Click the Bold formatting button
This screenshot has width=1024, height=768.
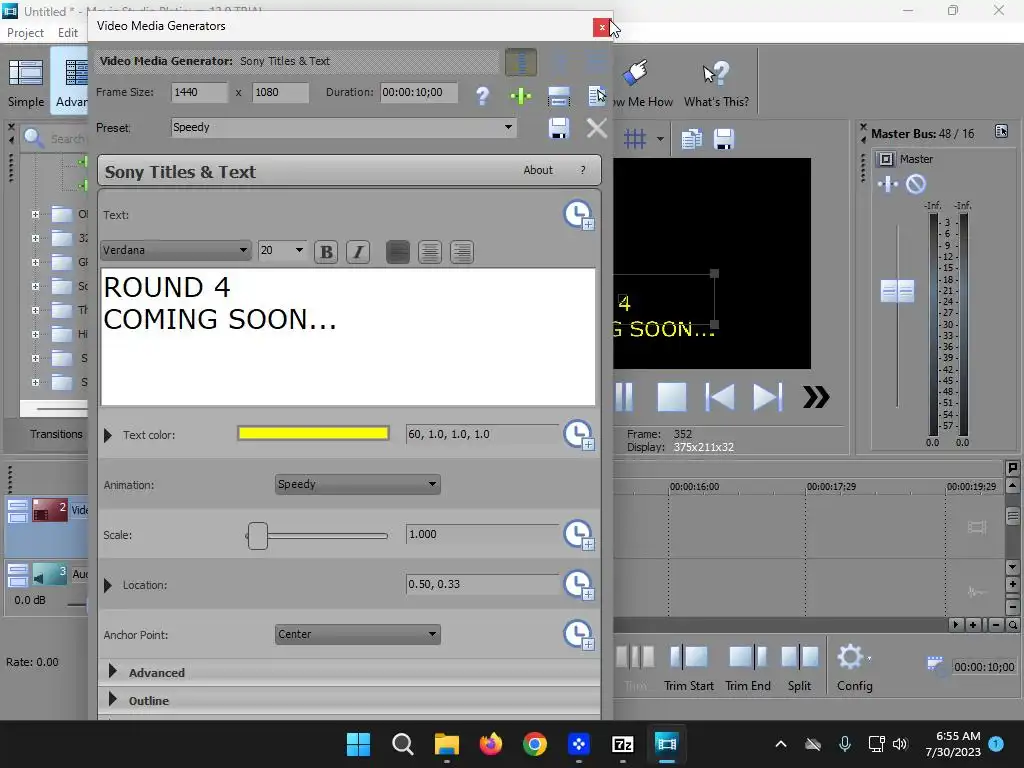tap(326, 252)
